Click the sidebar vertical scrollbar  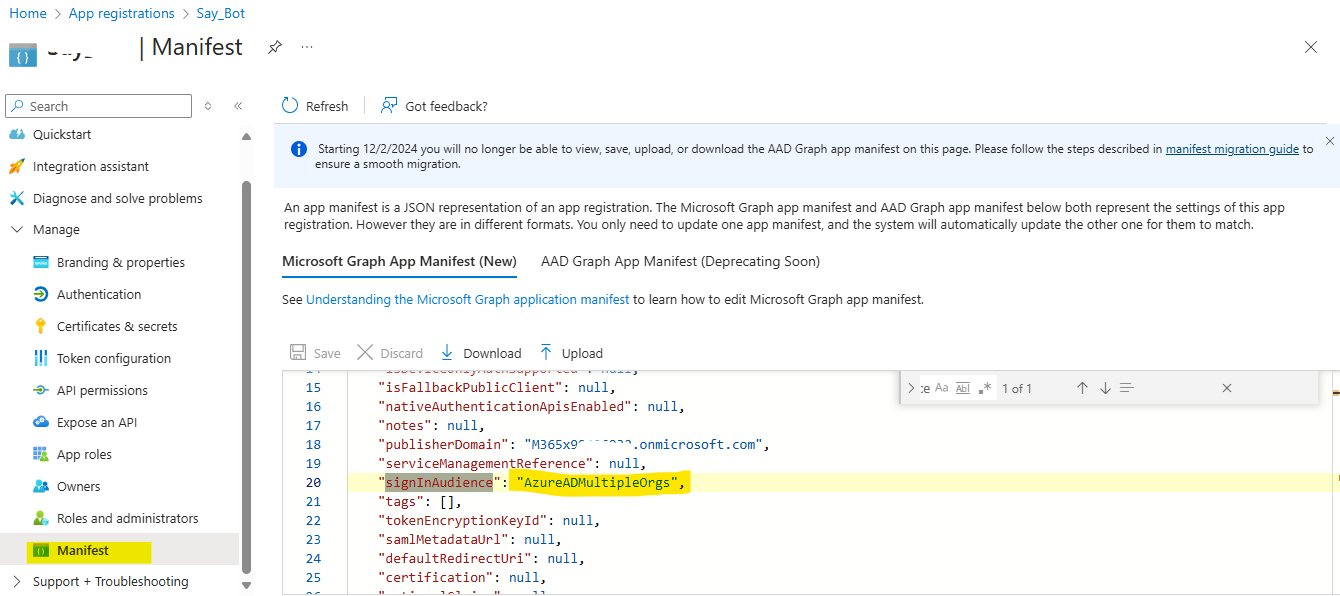pos(246,375)
